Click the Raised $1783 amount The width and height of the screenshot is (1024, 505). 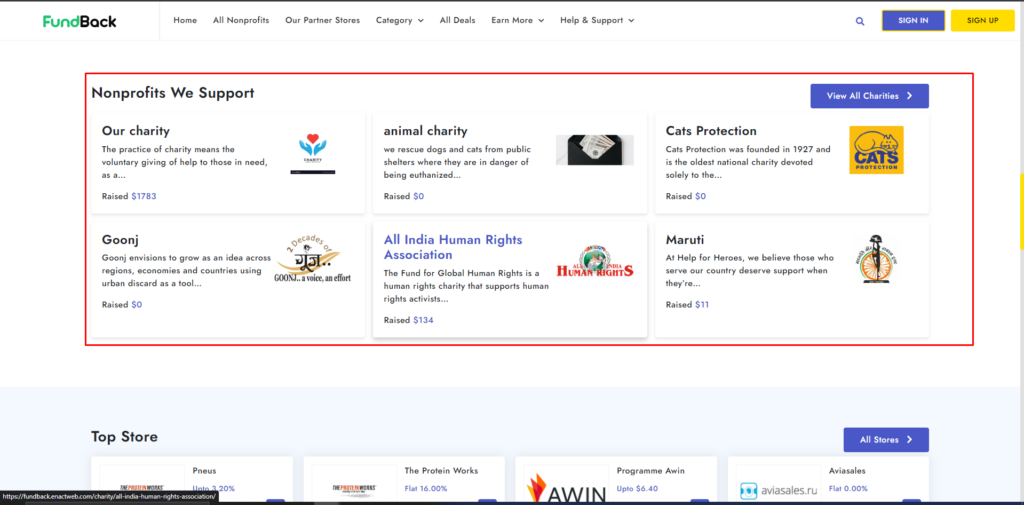tap(144, 196)
